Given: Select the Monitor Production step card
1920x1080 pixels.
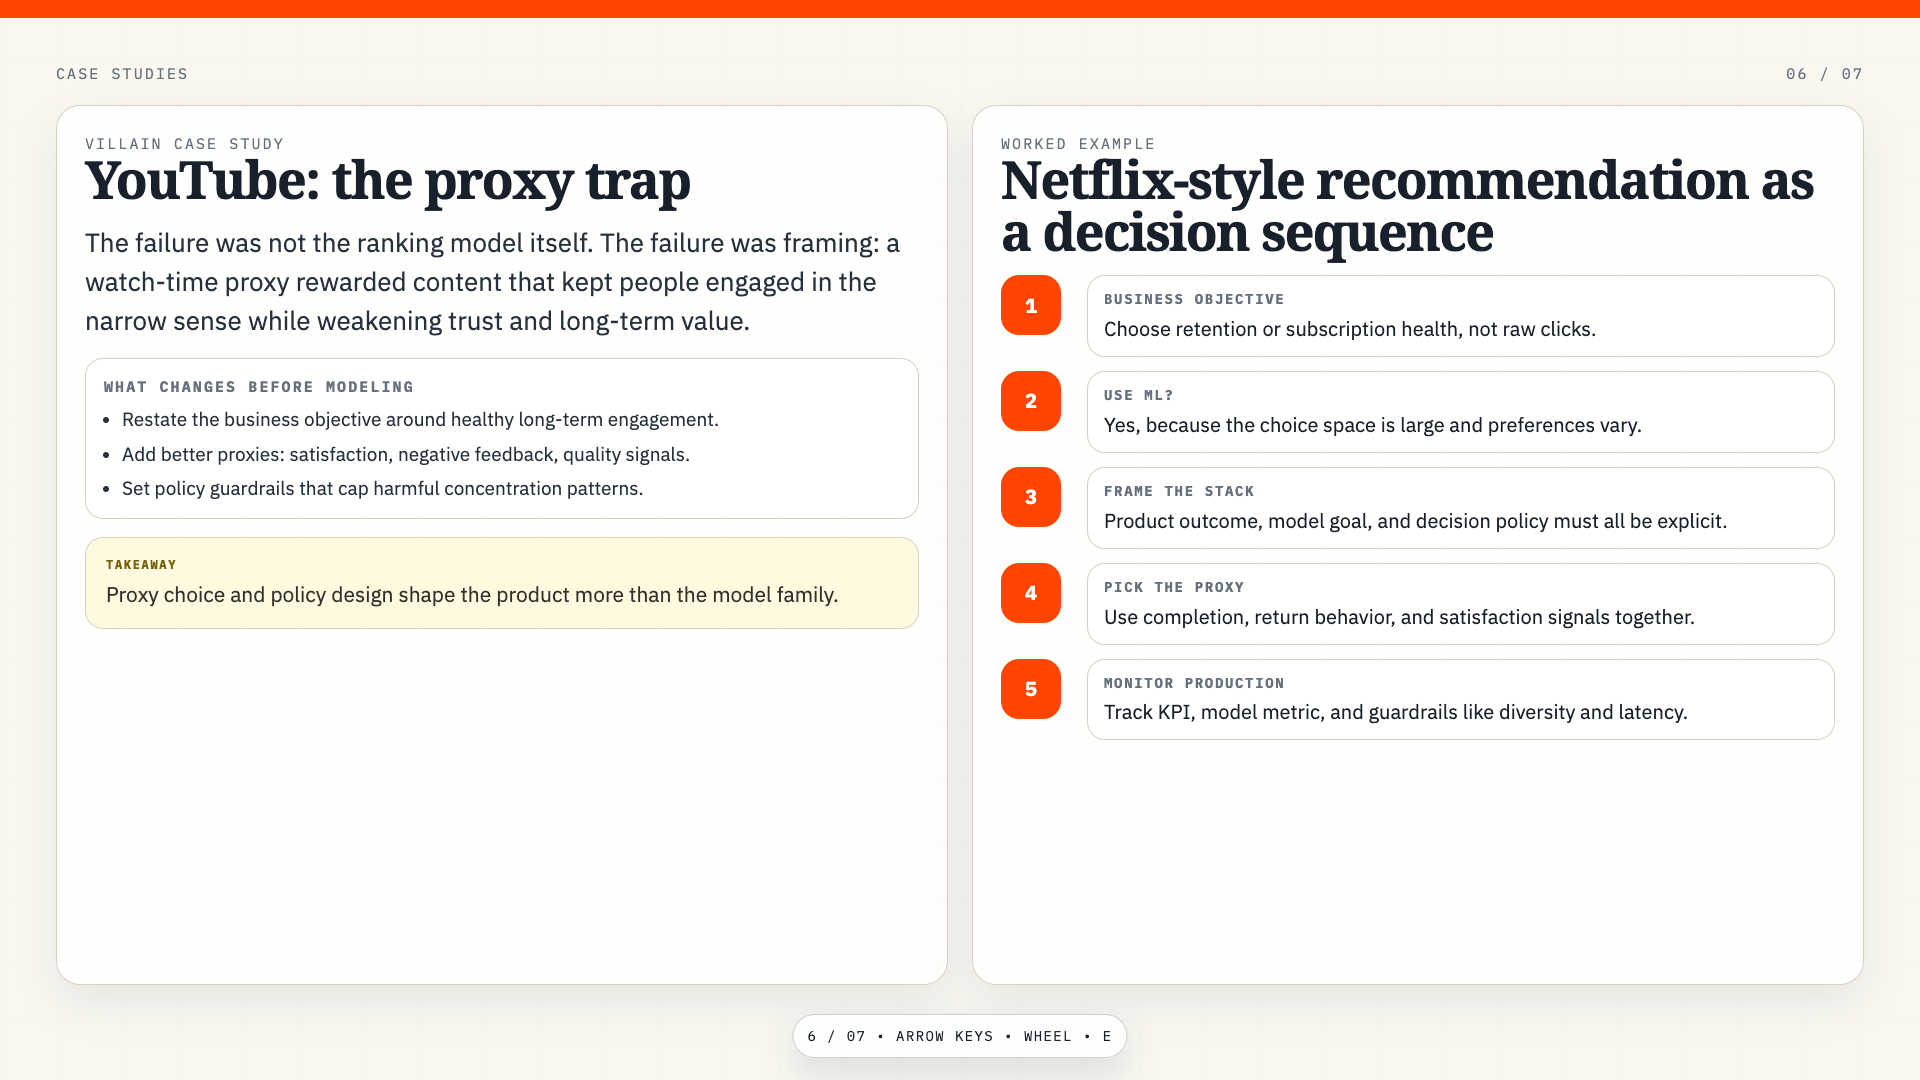Looking at the screenshot, I should click(x=1460, y=699).
